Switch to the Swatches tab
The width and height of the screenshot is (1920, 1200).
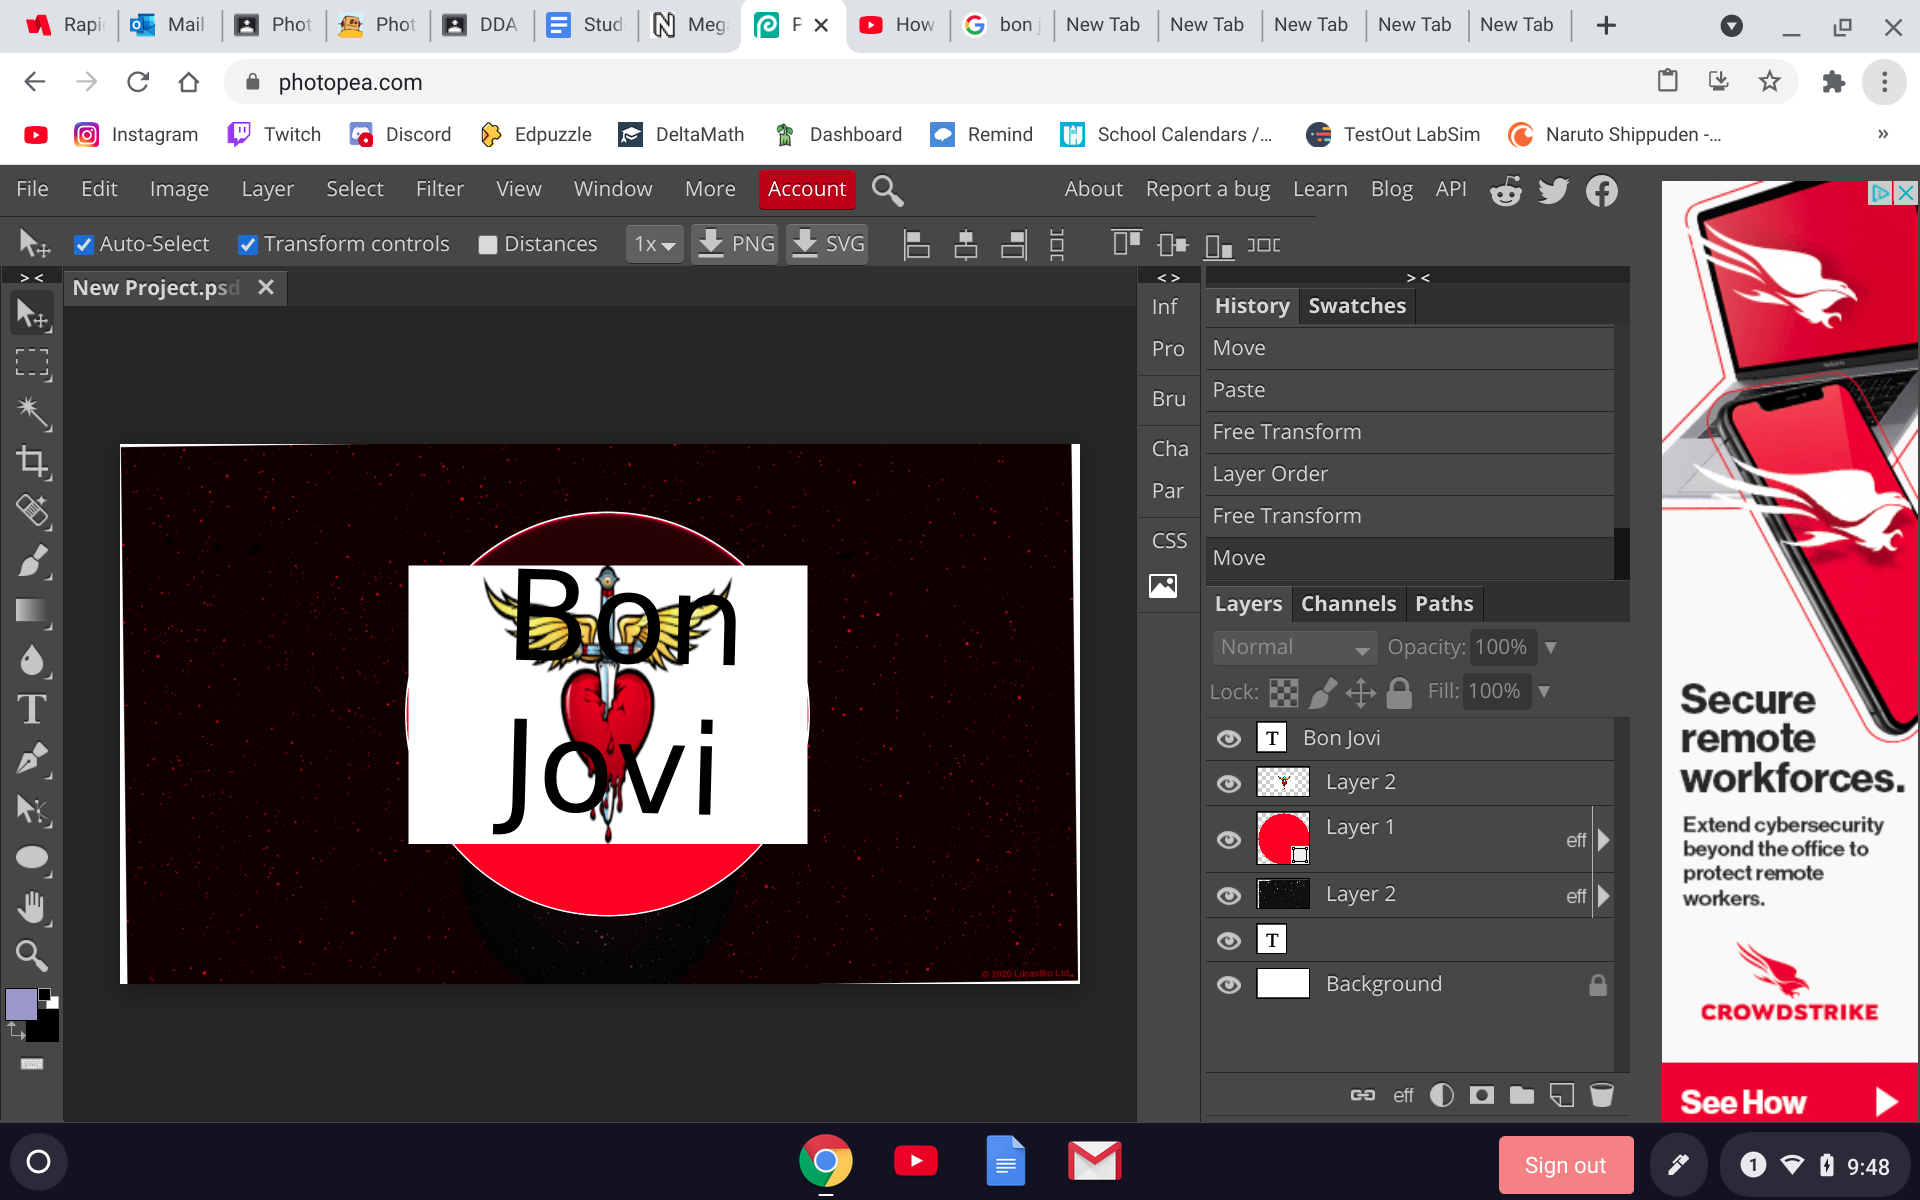point(1357,306)
